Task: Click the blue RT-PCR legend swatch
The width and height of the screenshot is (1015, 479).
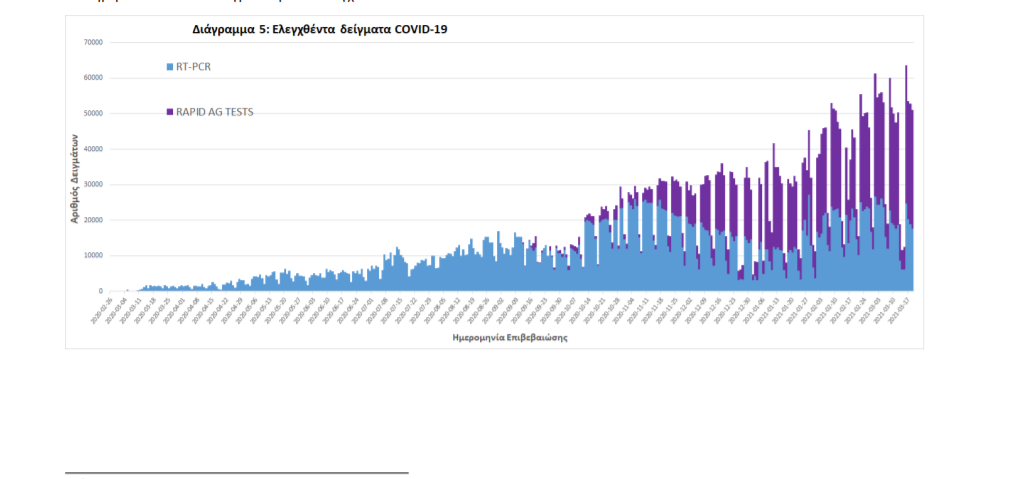Action: pyautogui.click(x=169, y=68)
